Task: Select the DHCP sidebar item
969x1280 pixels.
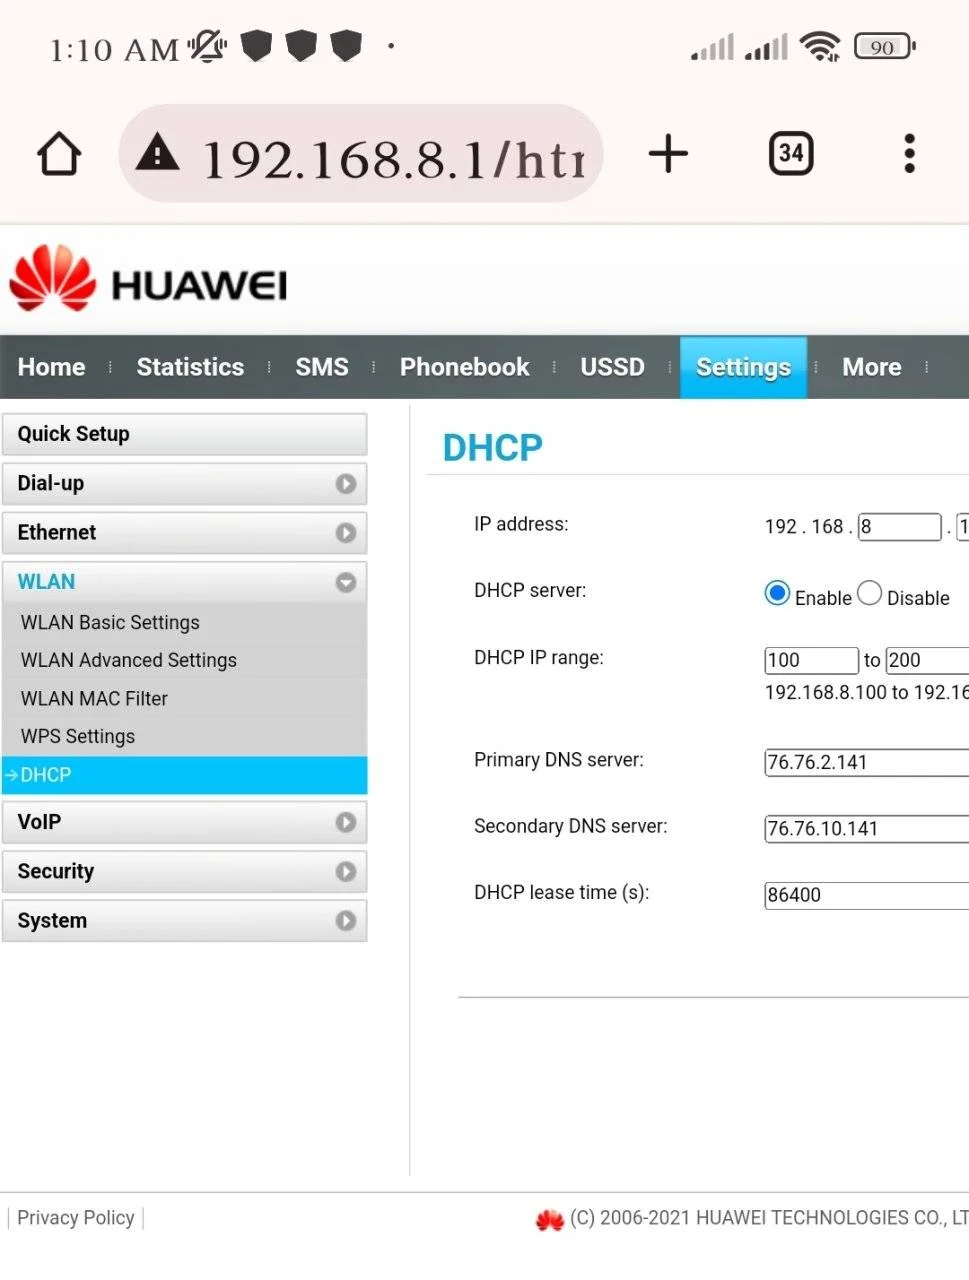Action: (x=185, y=775)
